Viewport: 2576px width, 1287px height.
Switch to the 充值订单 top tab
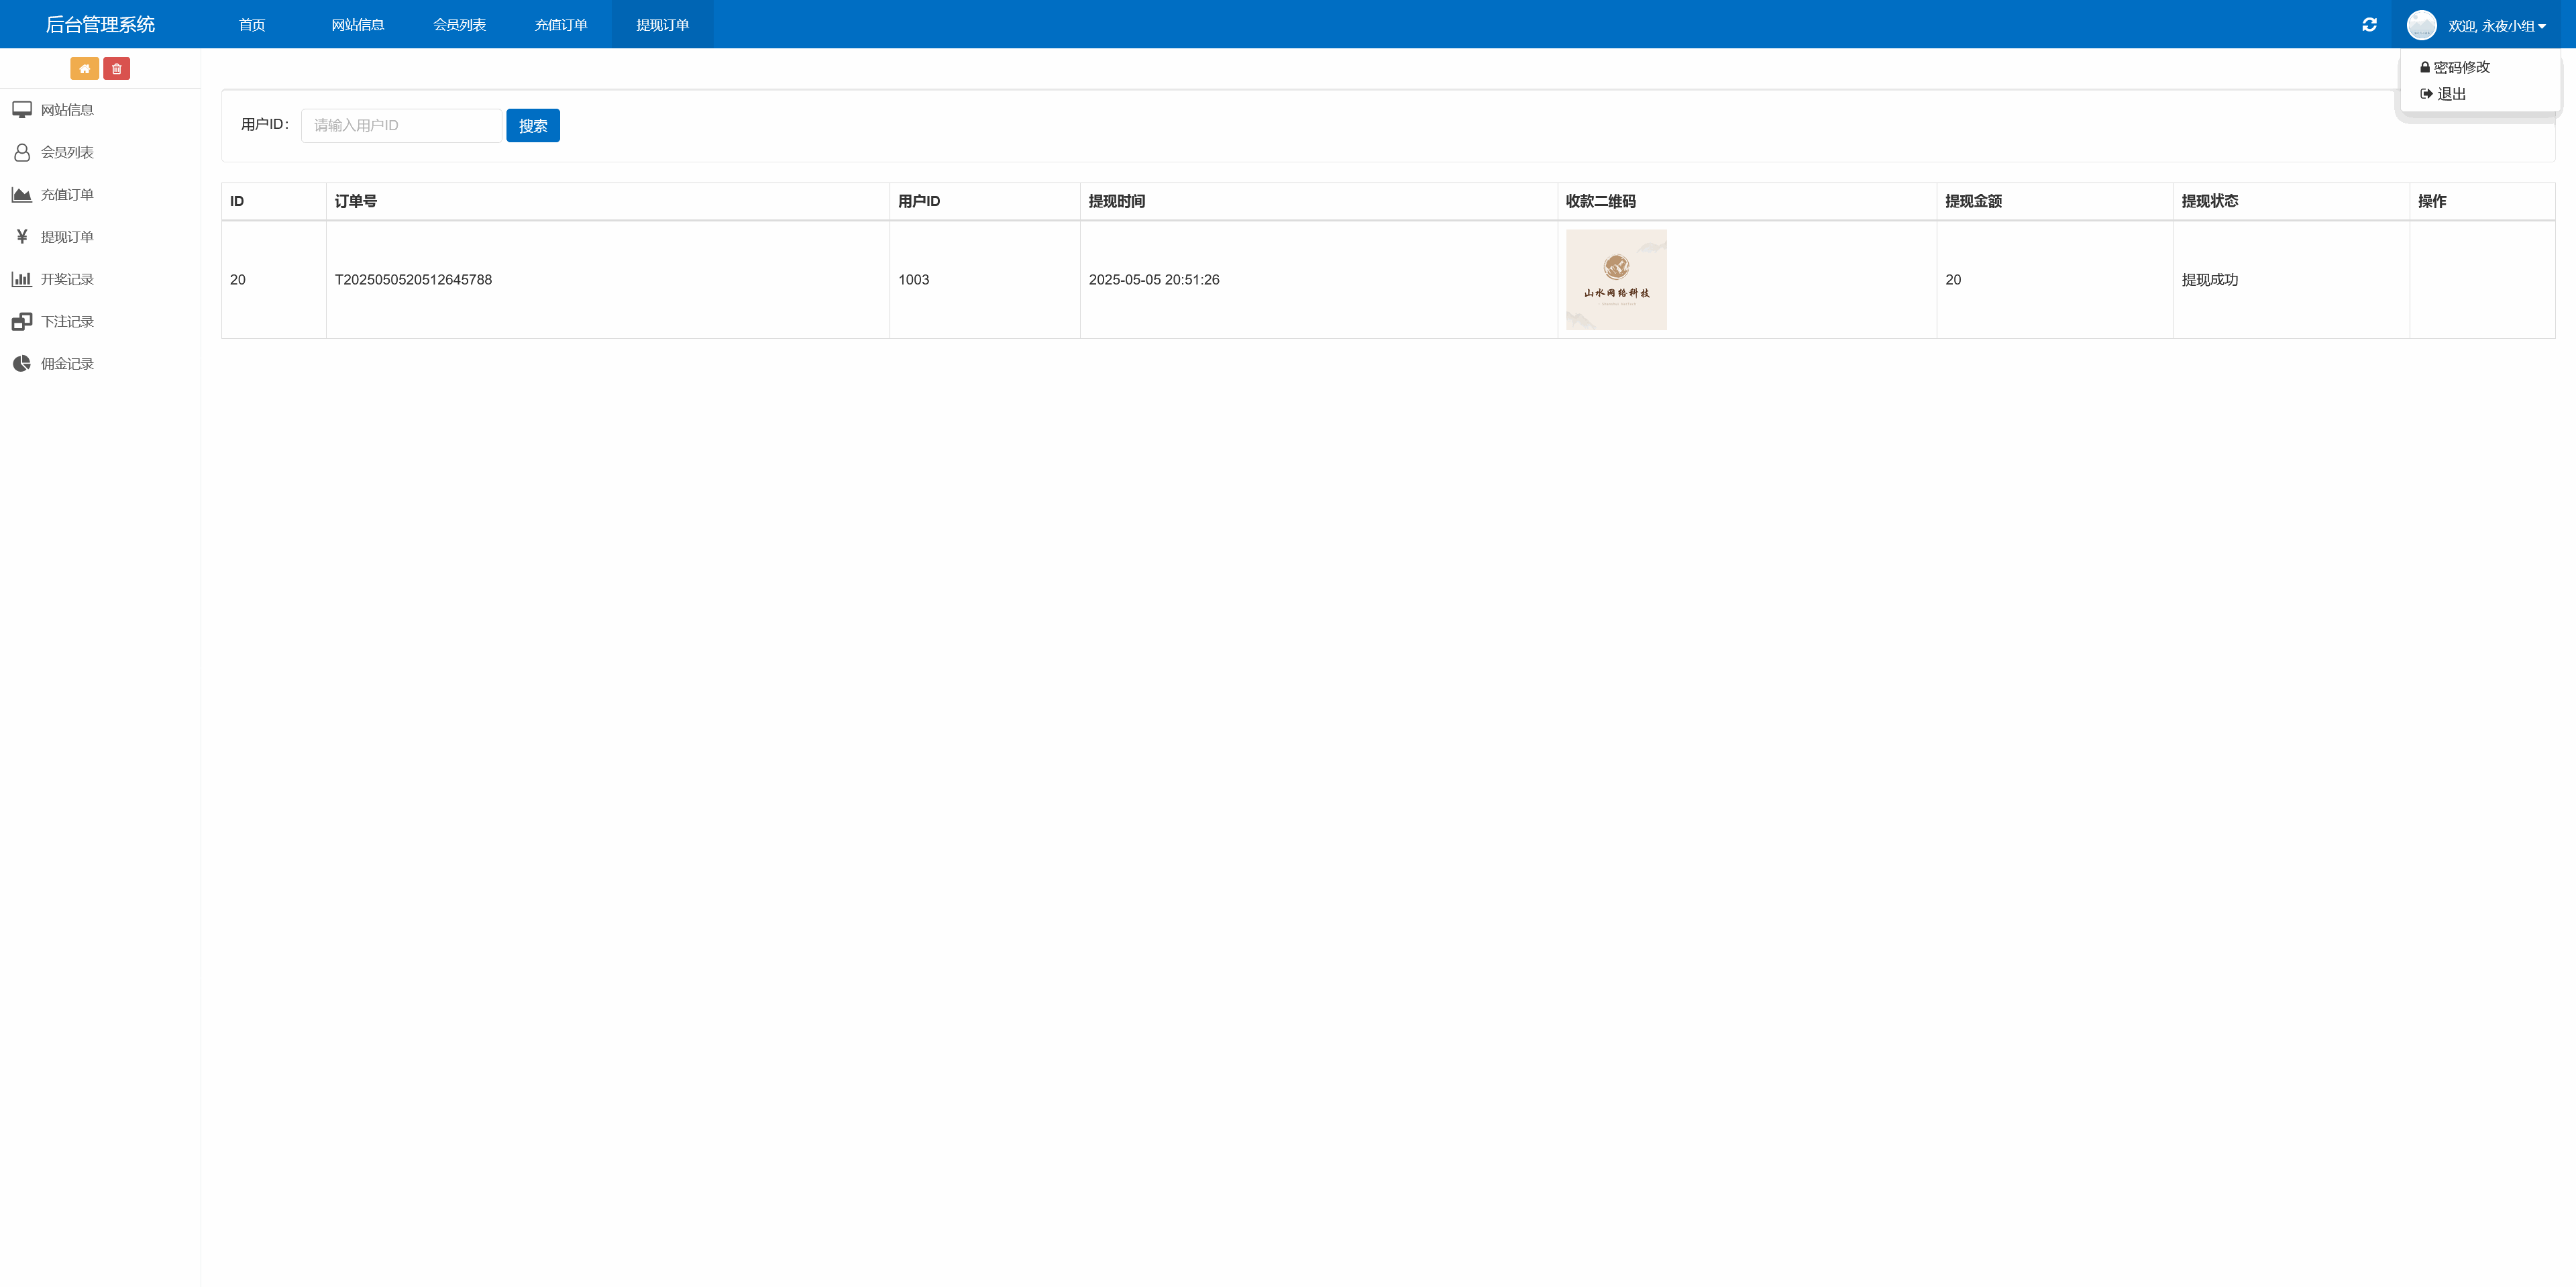pos(560,25)
